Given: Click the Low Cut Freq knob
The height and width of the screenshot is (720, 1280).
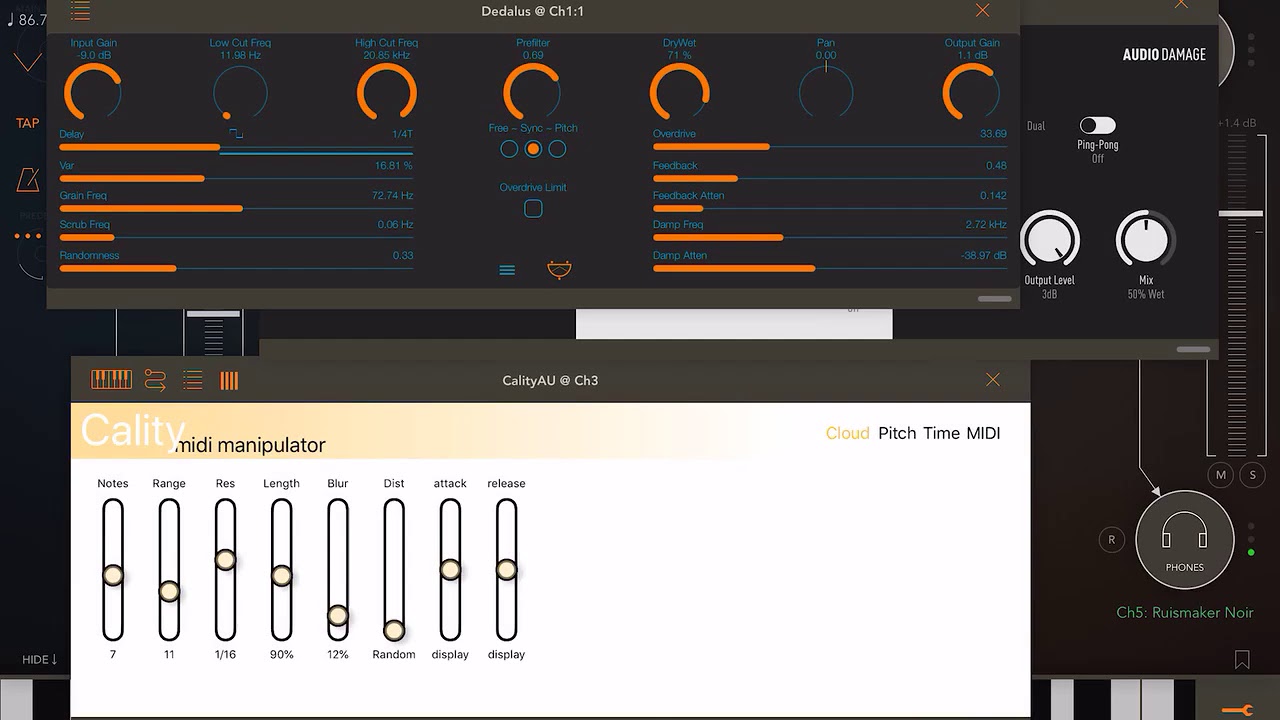Looking at the screenshot, I should tap(240, 92).
